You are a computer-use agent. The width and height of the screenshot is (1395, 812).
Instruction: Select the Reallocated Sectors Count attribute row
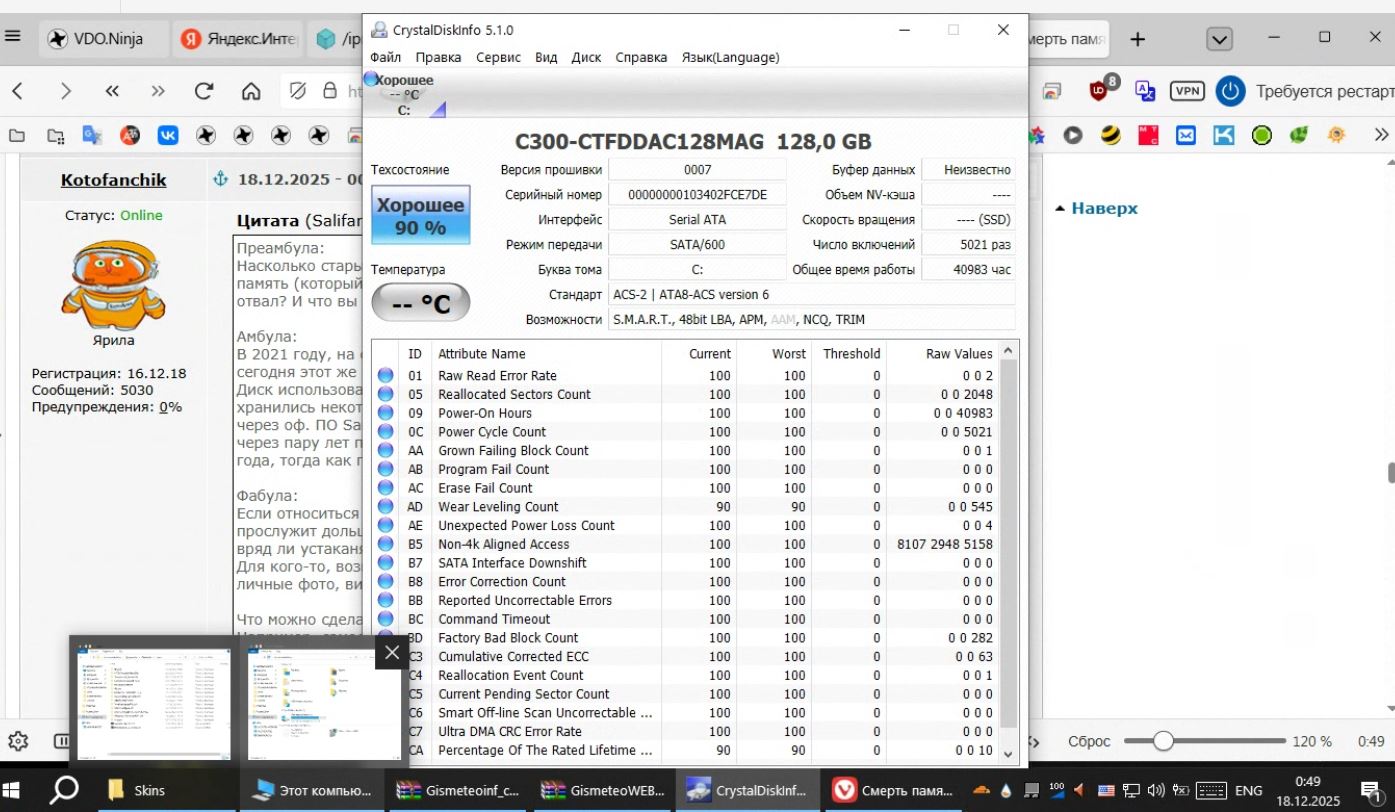click(685, 394)
